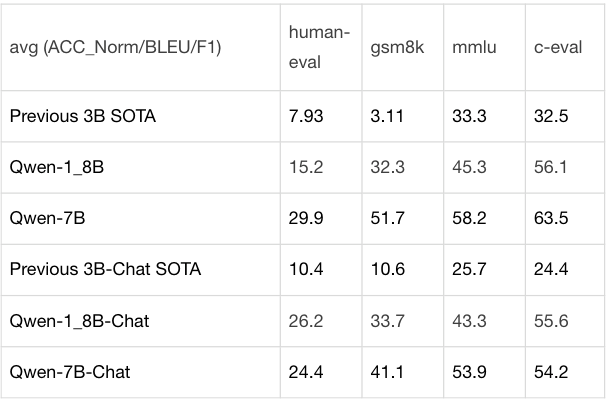Click the c-eval column header
Screen dimensions: 611x403
point(558,48)
